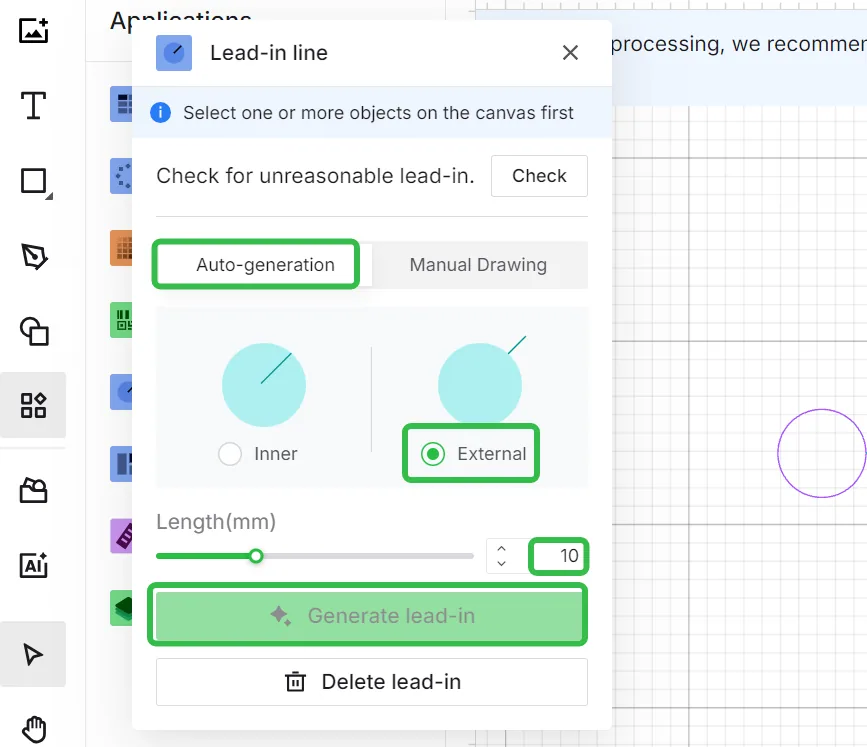Increase length with the stepper up arrow
867x747 pixels.
click(502, 549)
